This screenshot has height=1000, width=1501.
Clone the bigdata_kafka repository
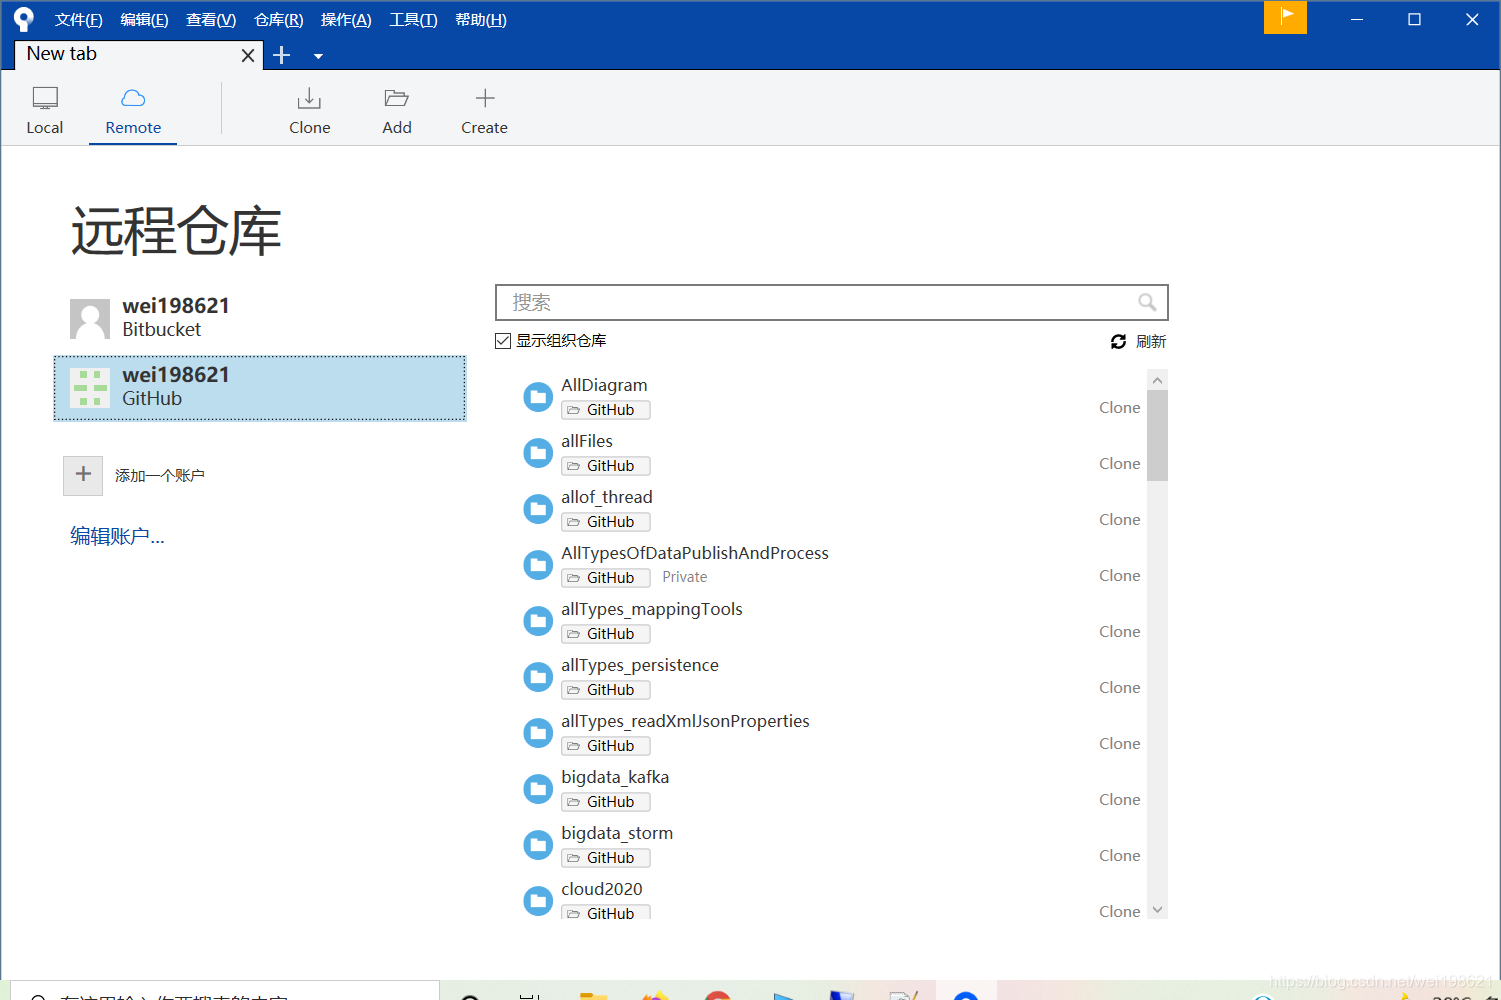pyautogui.click(x=1119, y=800)
